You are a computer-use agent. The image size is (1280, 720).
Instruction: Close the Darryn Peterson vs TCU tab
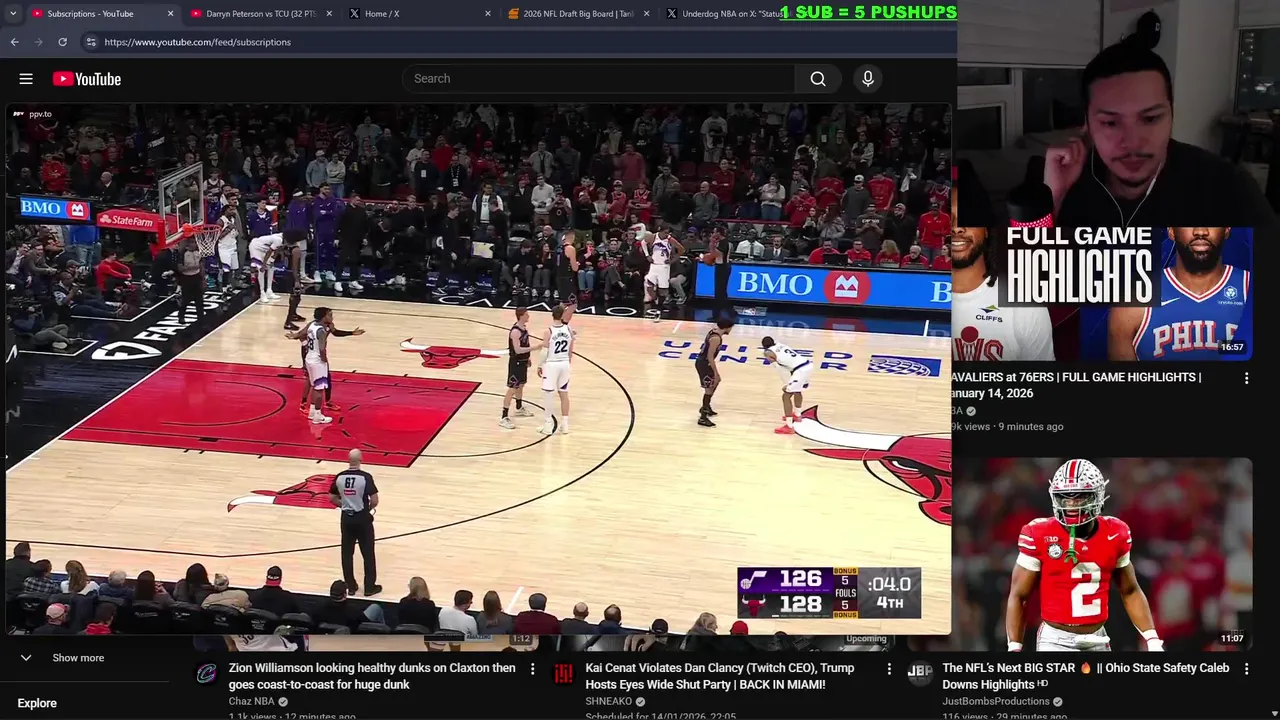click(x=329, y=14)
